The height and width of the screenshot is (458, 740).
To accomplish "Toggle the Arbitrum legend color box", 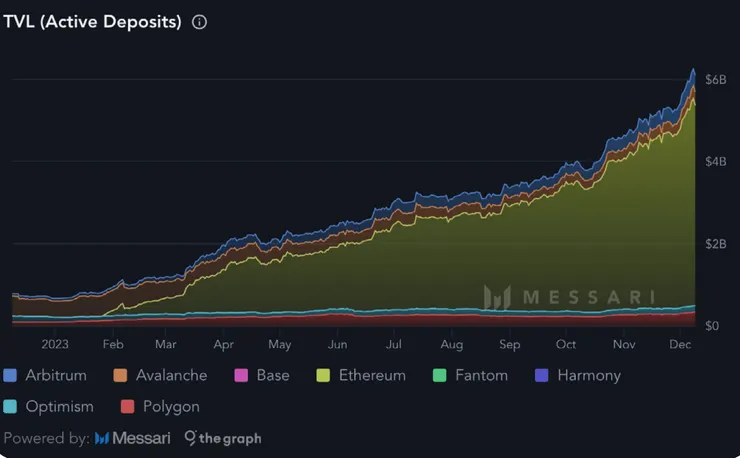I will 11,376.
